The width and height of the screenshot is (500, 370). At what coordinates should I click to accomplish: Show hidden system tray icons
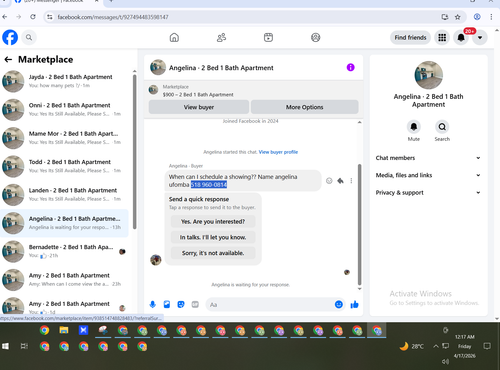[436, 346]
